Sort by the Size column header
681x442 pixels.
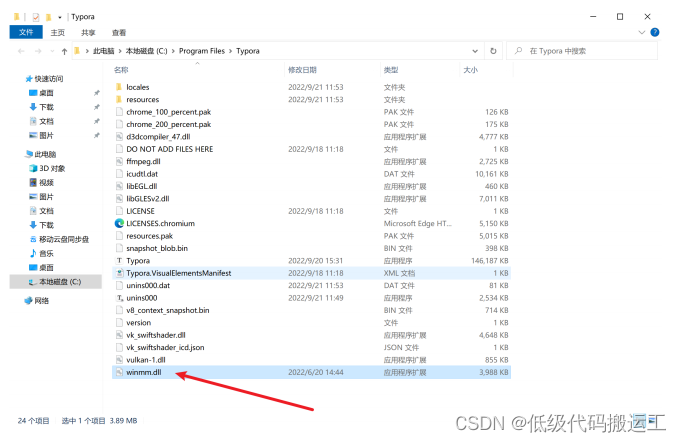point(470,70)
